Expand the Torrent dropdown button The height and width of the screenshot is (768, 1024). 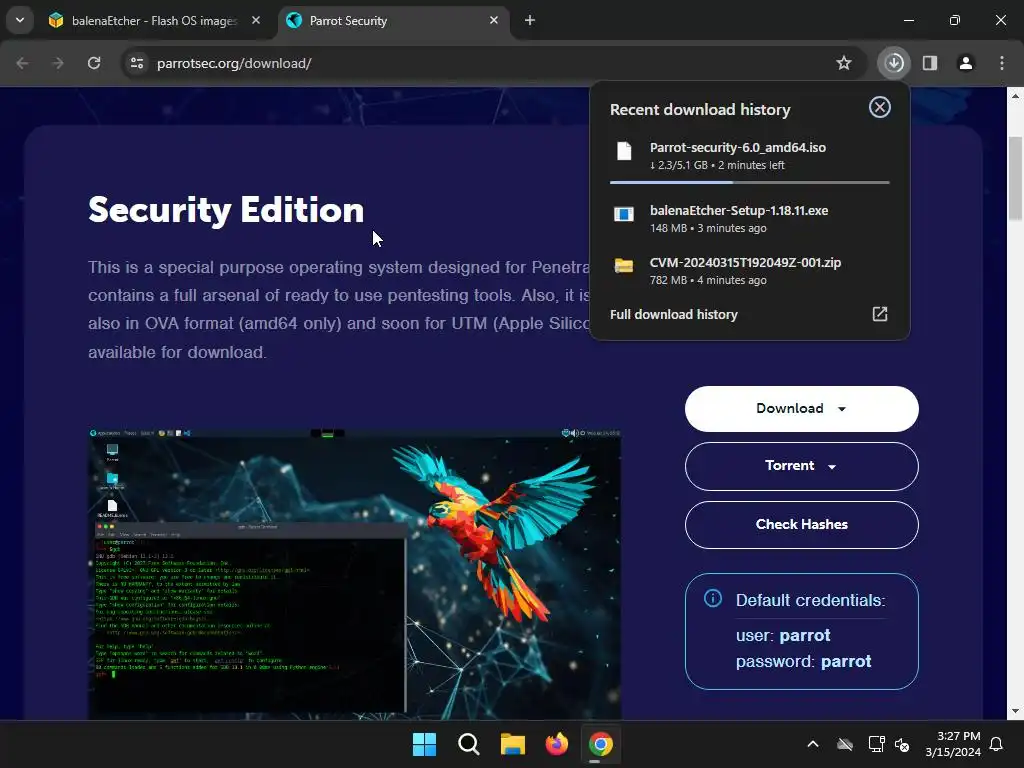click(801, 466)
